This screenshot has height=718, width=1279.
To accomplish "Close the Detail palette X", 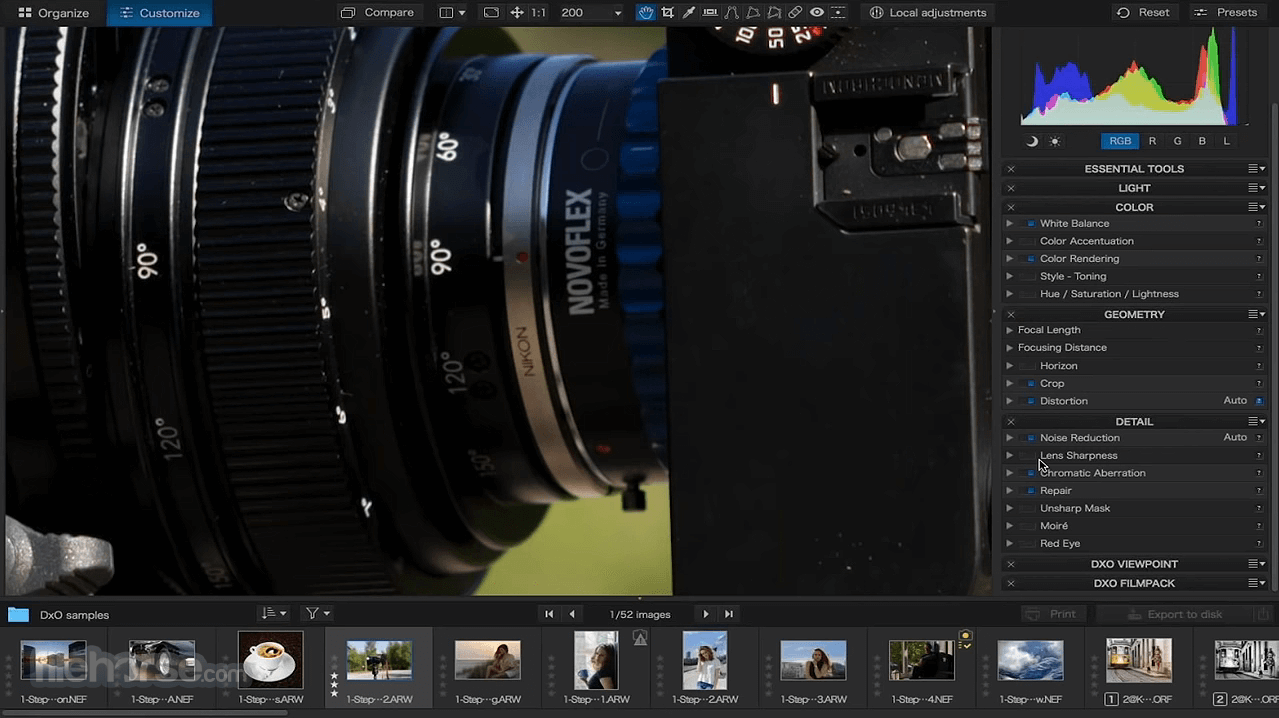I will tap(1011, 422).
